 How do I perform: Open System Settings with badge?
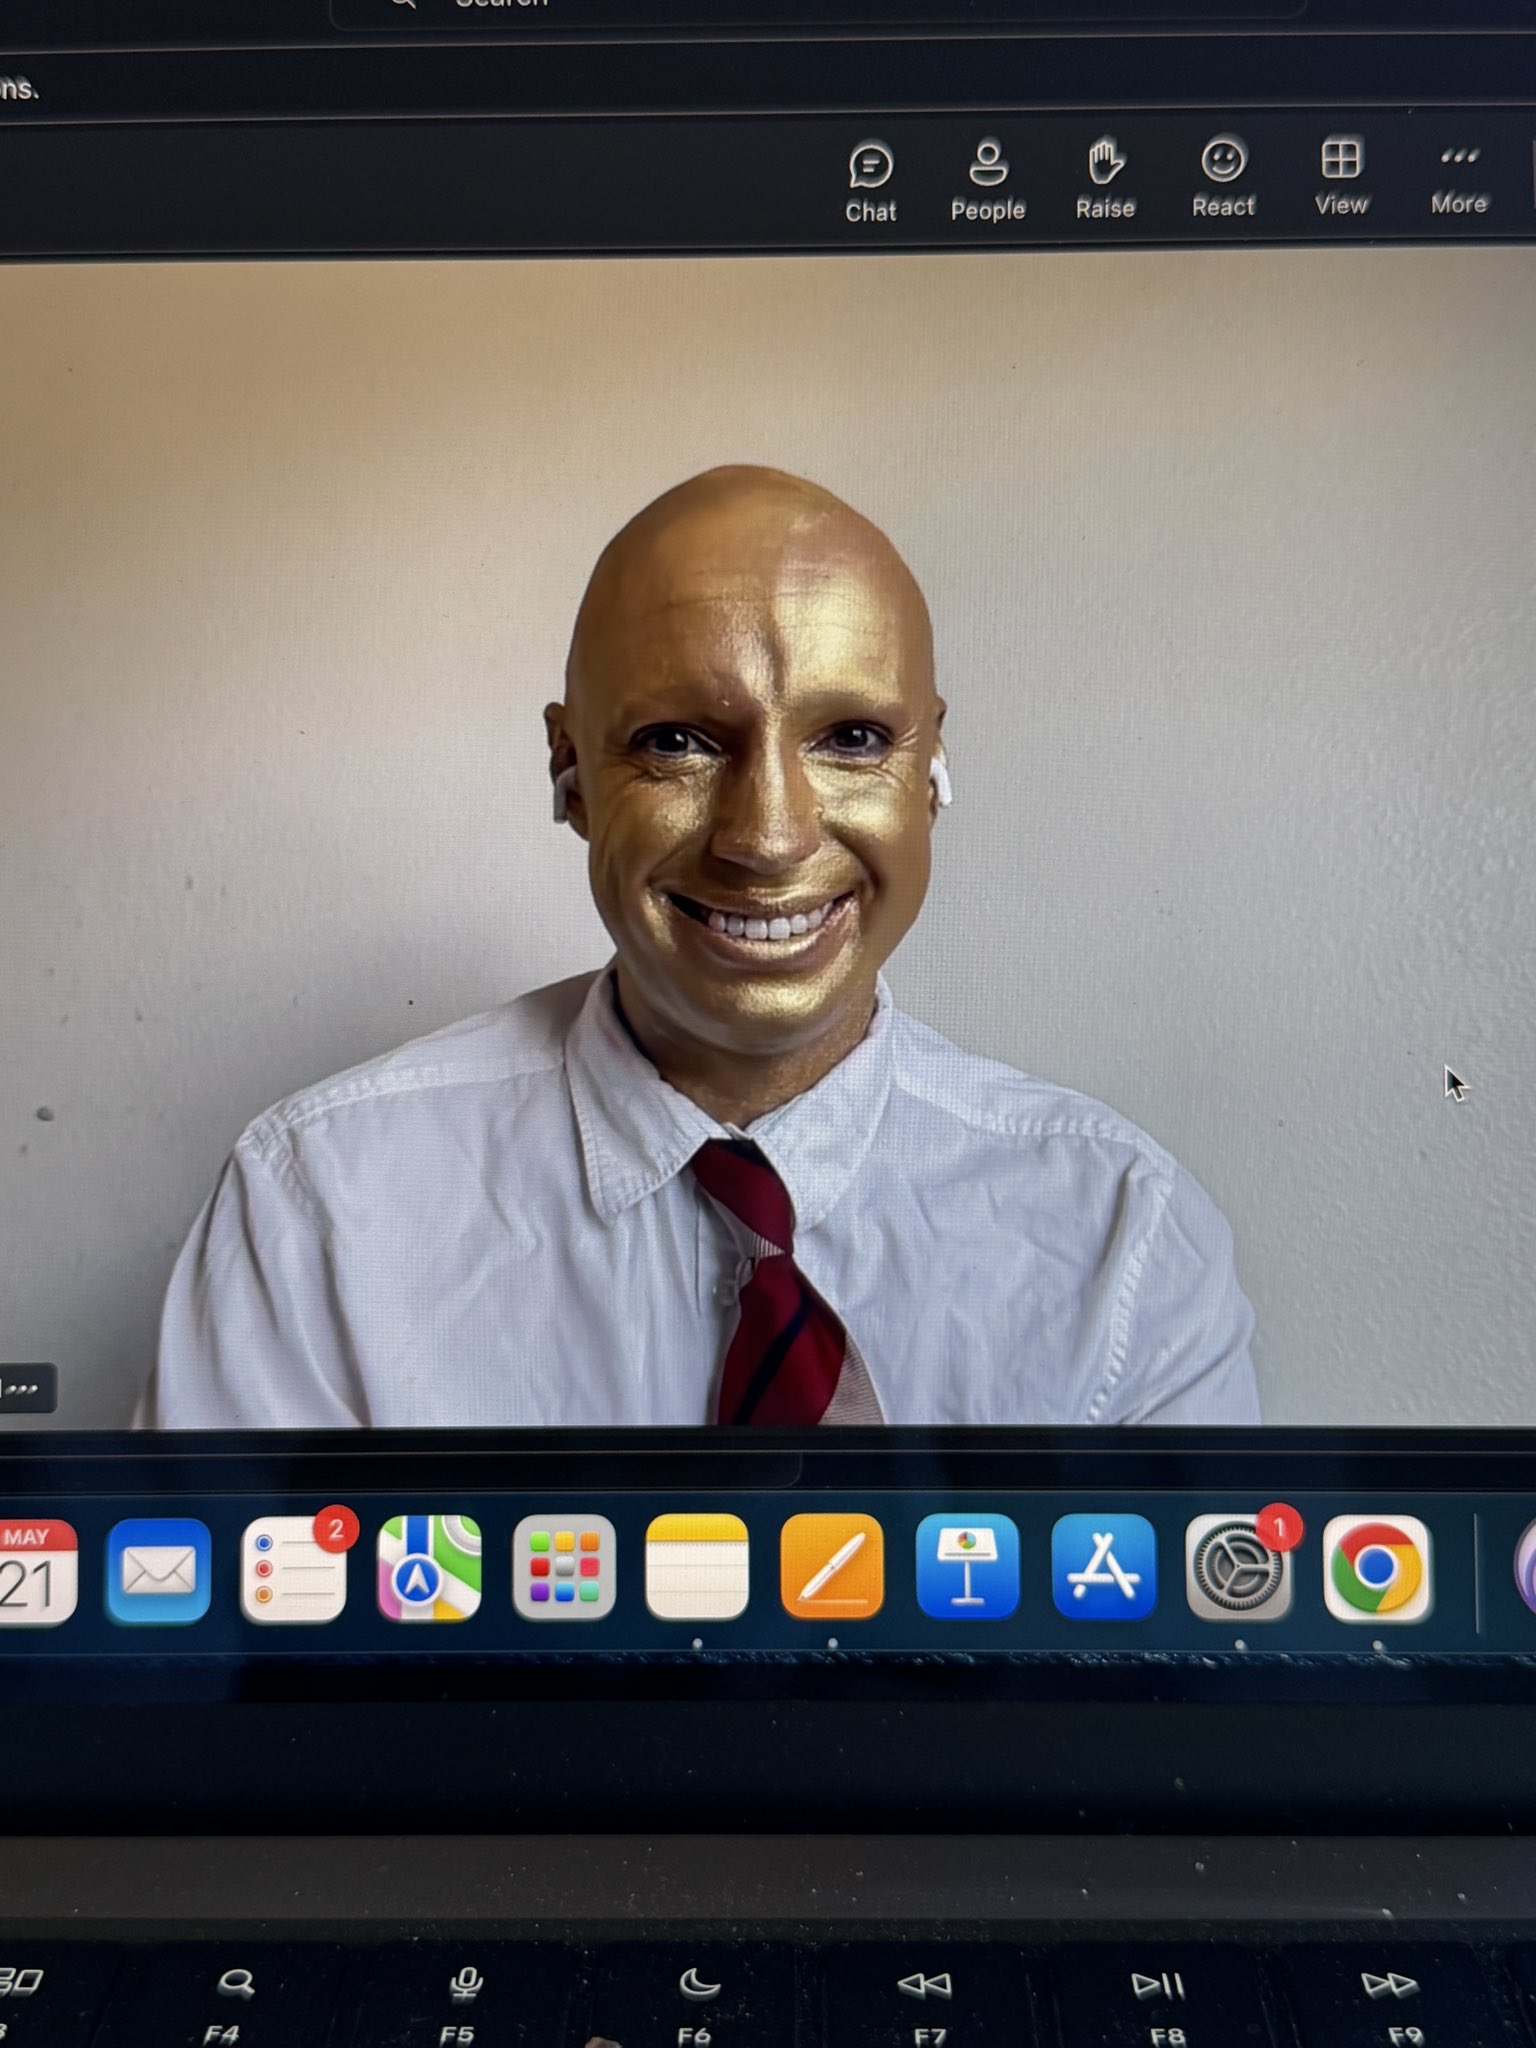coord(1240,1566)
